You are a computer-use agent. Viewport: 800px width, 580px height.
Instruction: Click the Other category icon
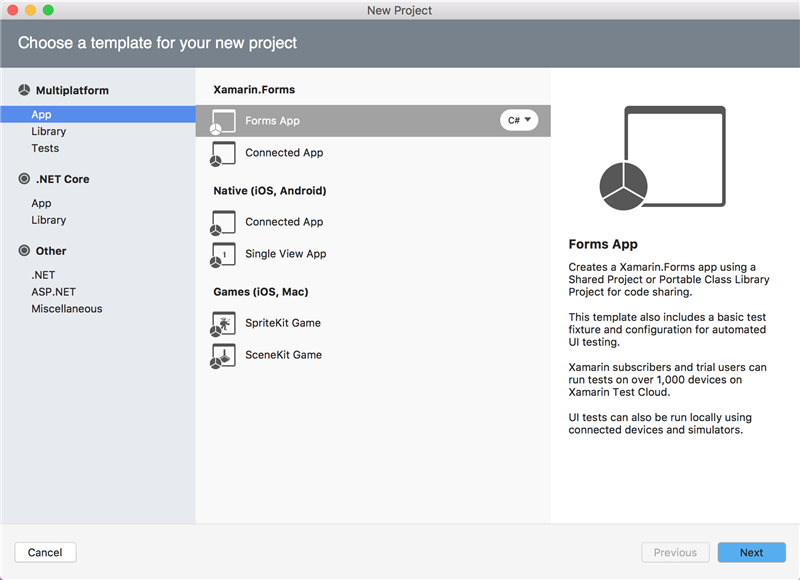[x=24, y=250]
